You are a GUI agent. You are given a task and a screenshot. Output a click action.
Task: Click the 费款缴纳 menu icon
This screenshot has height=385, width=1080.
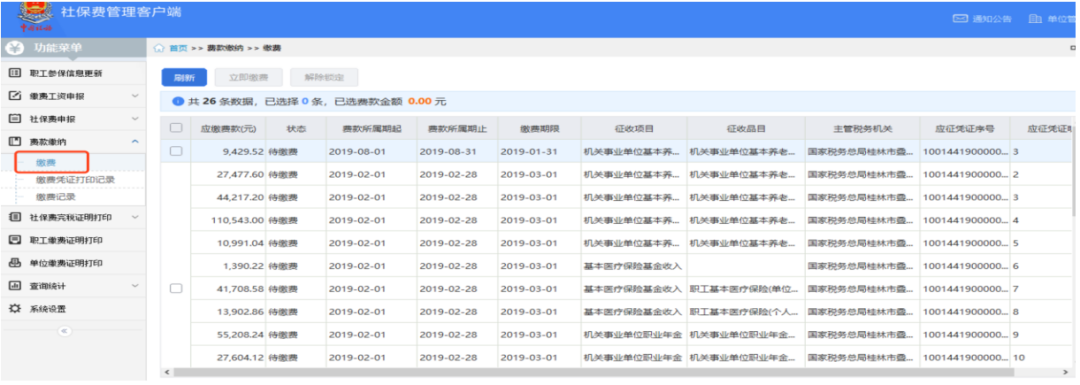pyautogui.click(x=14, y=141)
